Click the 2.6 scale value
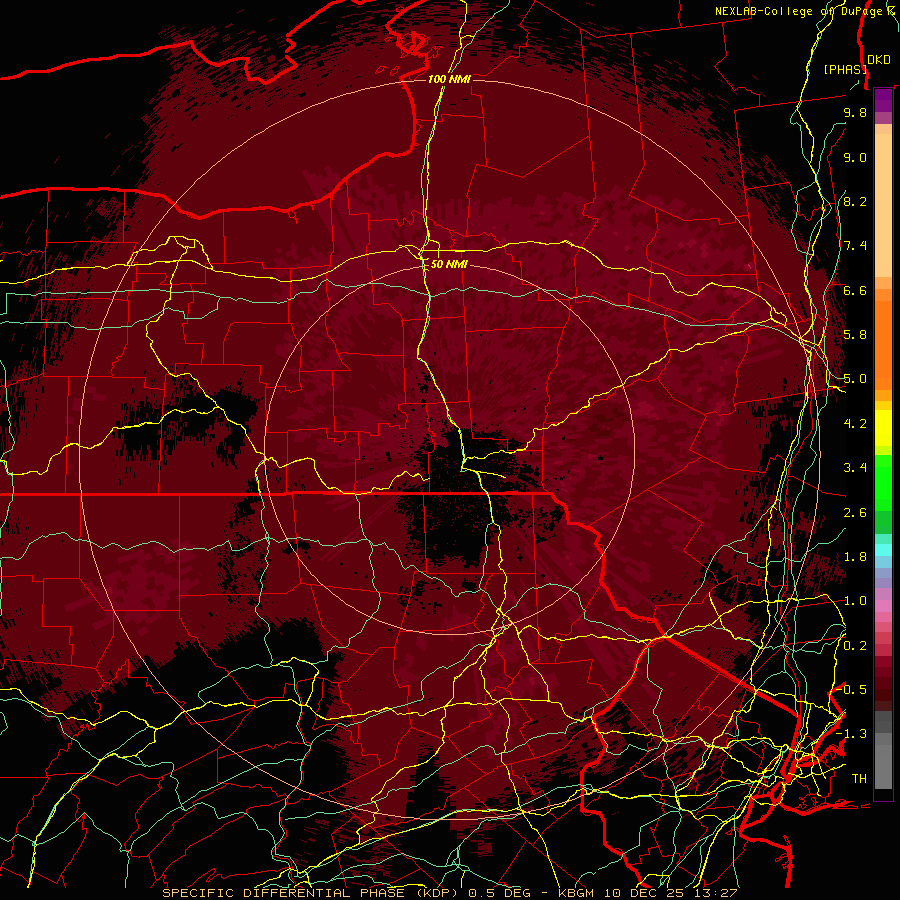The width and height of the screenshot is (900, 900). click(855, 513)
